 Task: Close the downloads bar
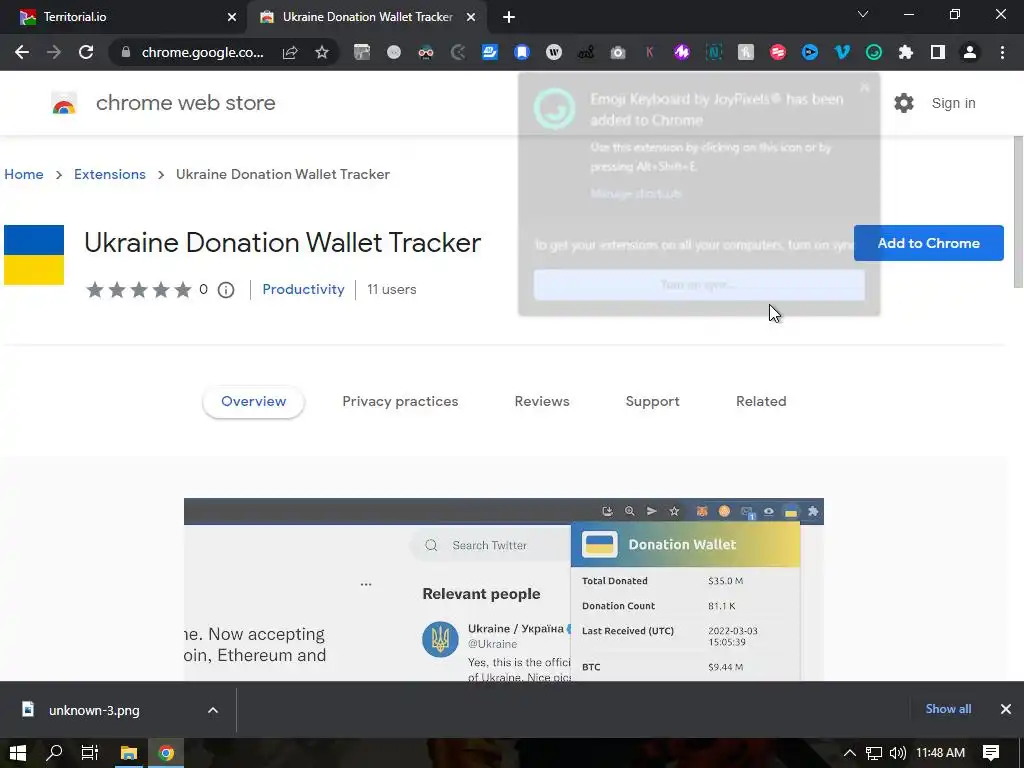coord(1006,709)
